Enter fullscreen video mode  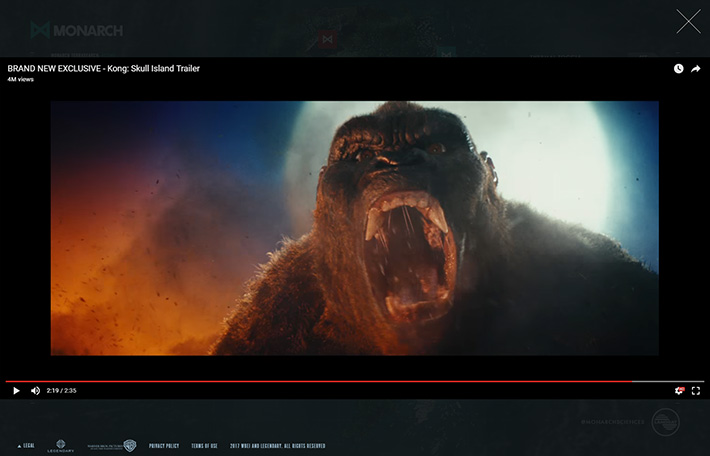pos(696,391)
